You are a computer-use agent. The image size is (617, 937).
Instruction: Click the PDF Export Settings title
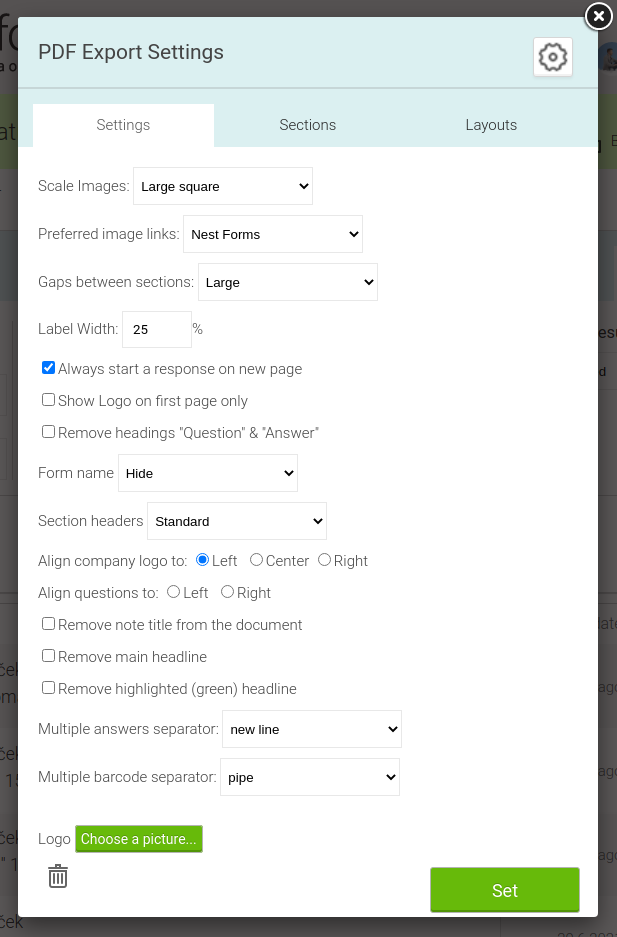tap(131, 52)
